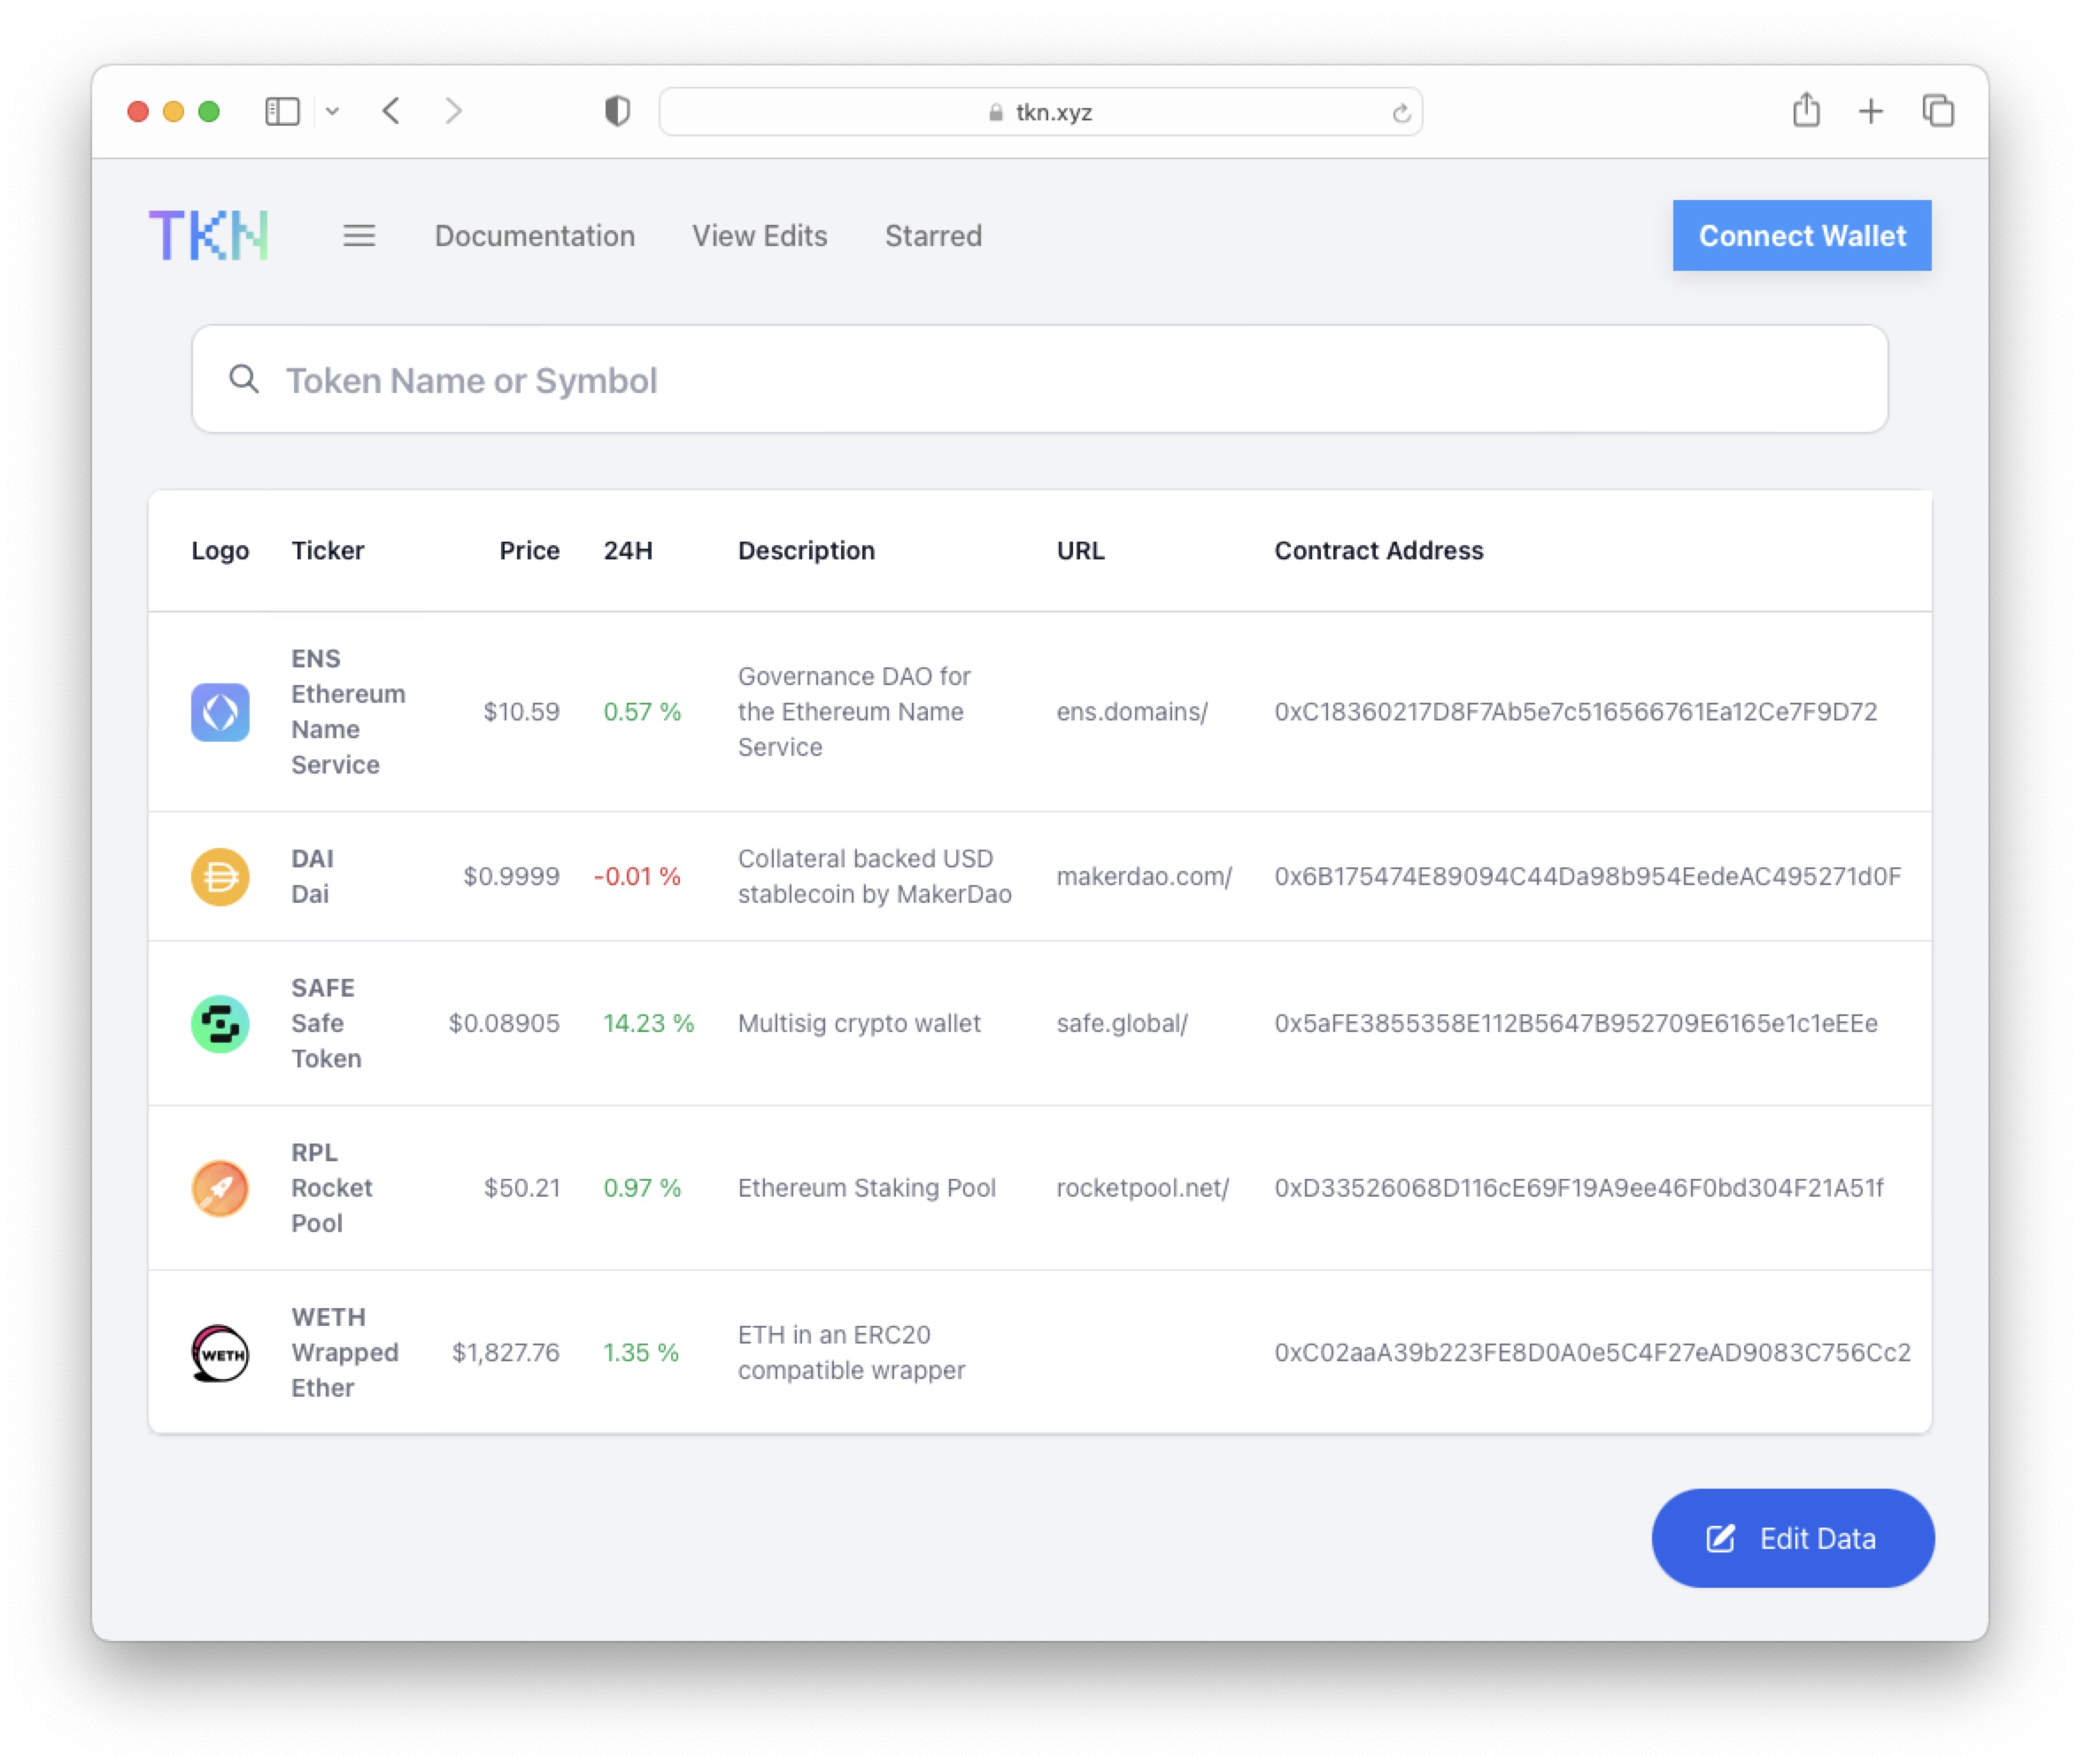Image resolution: width=2100 pixels, height=1756 pixels.
Task: Click the tkn.xyz address bar
Action: pos(1041,112)
